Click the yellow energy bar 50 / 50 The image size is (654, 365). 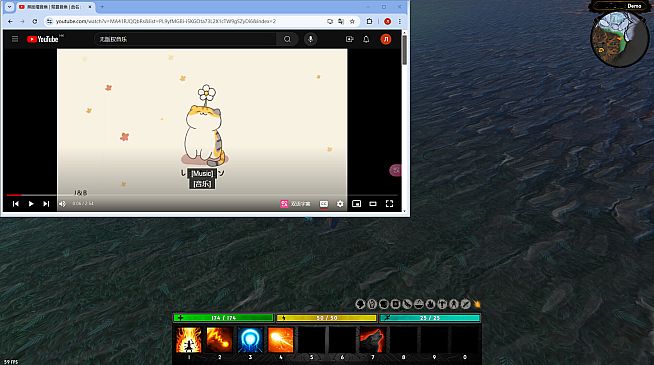tap(326, 318)
